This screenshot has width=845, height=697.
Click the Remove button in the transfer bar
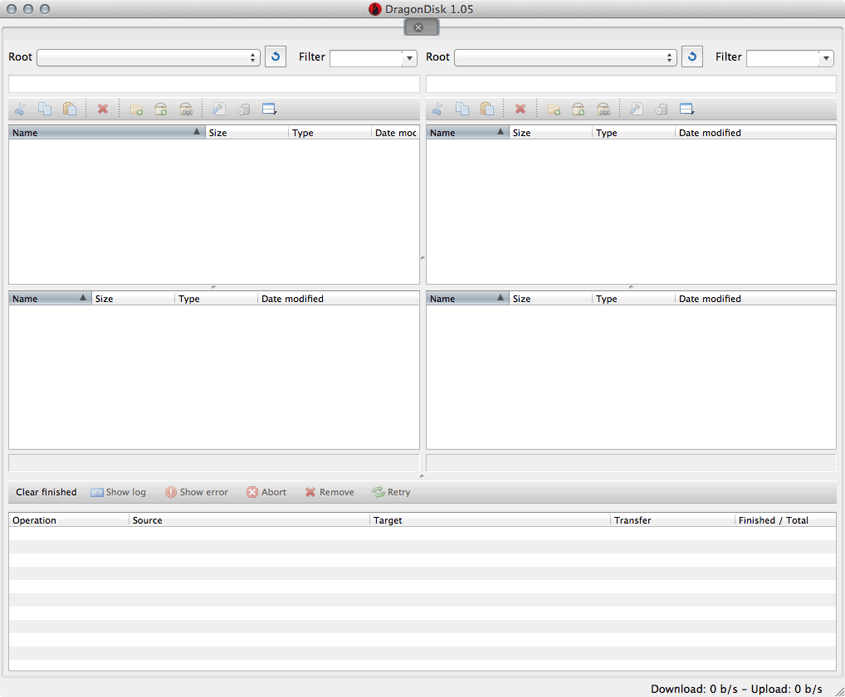click(329, 492)
